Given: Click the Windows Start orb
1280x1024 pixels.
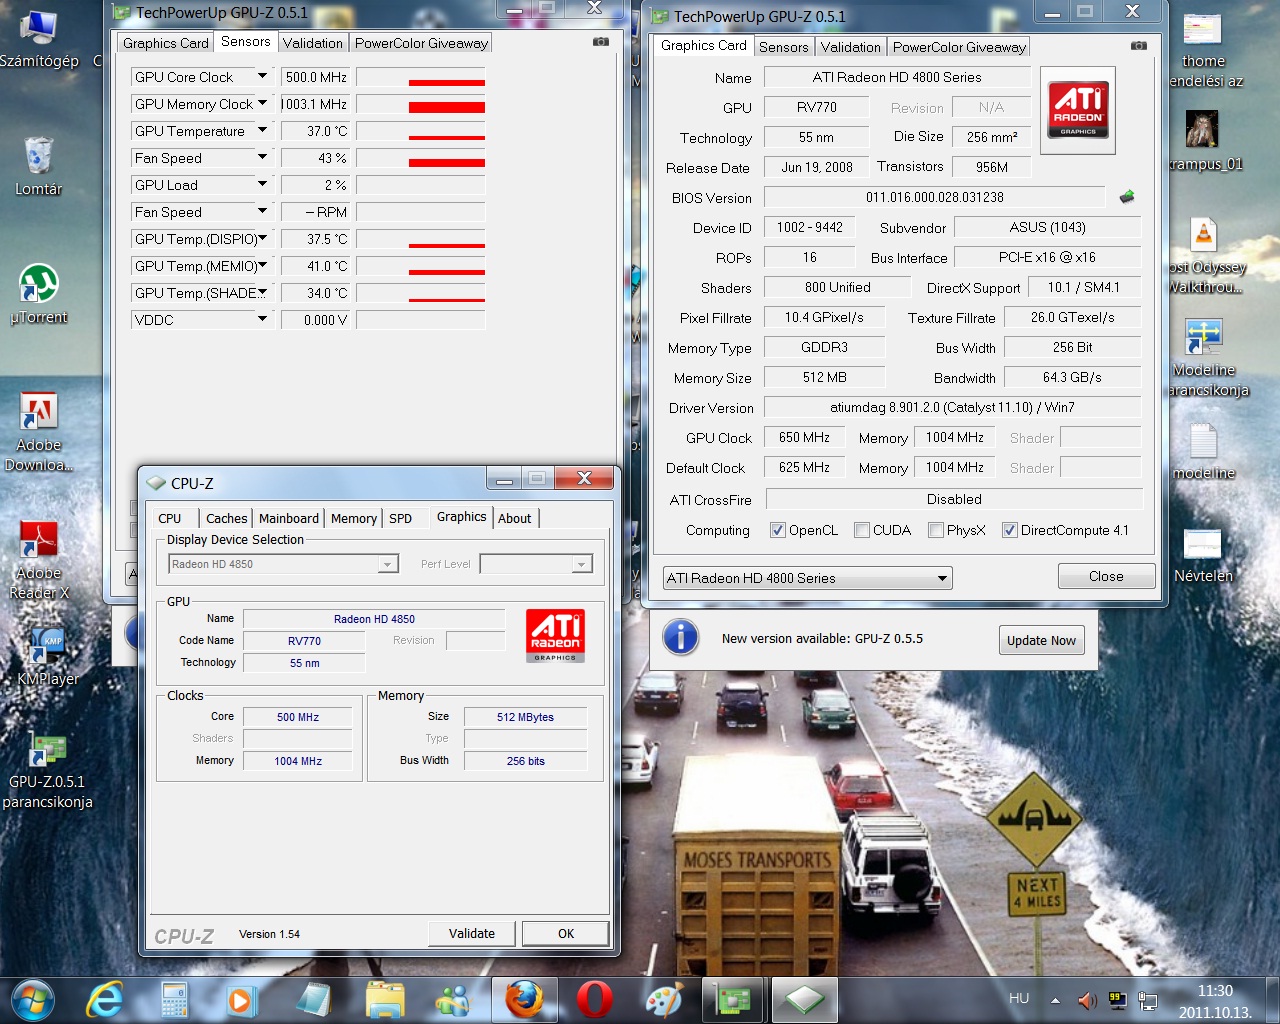Looking at the screenshot, I should [32, 999].
